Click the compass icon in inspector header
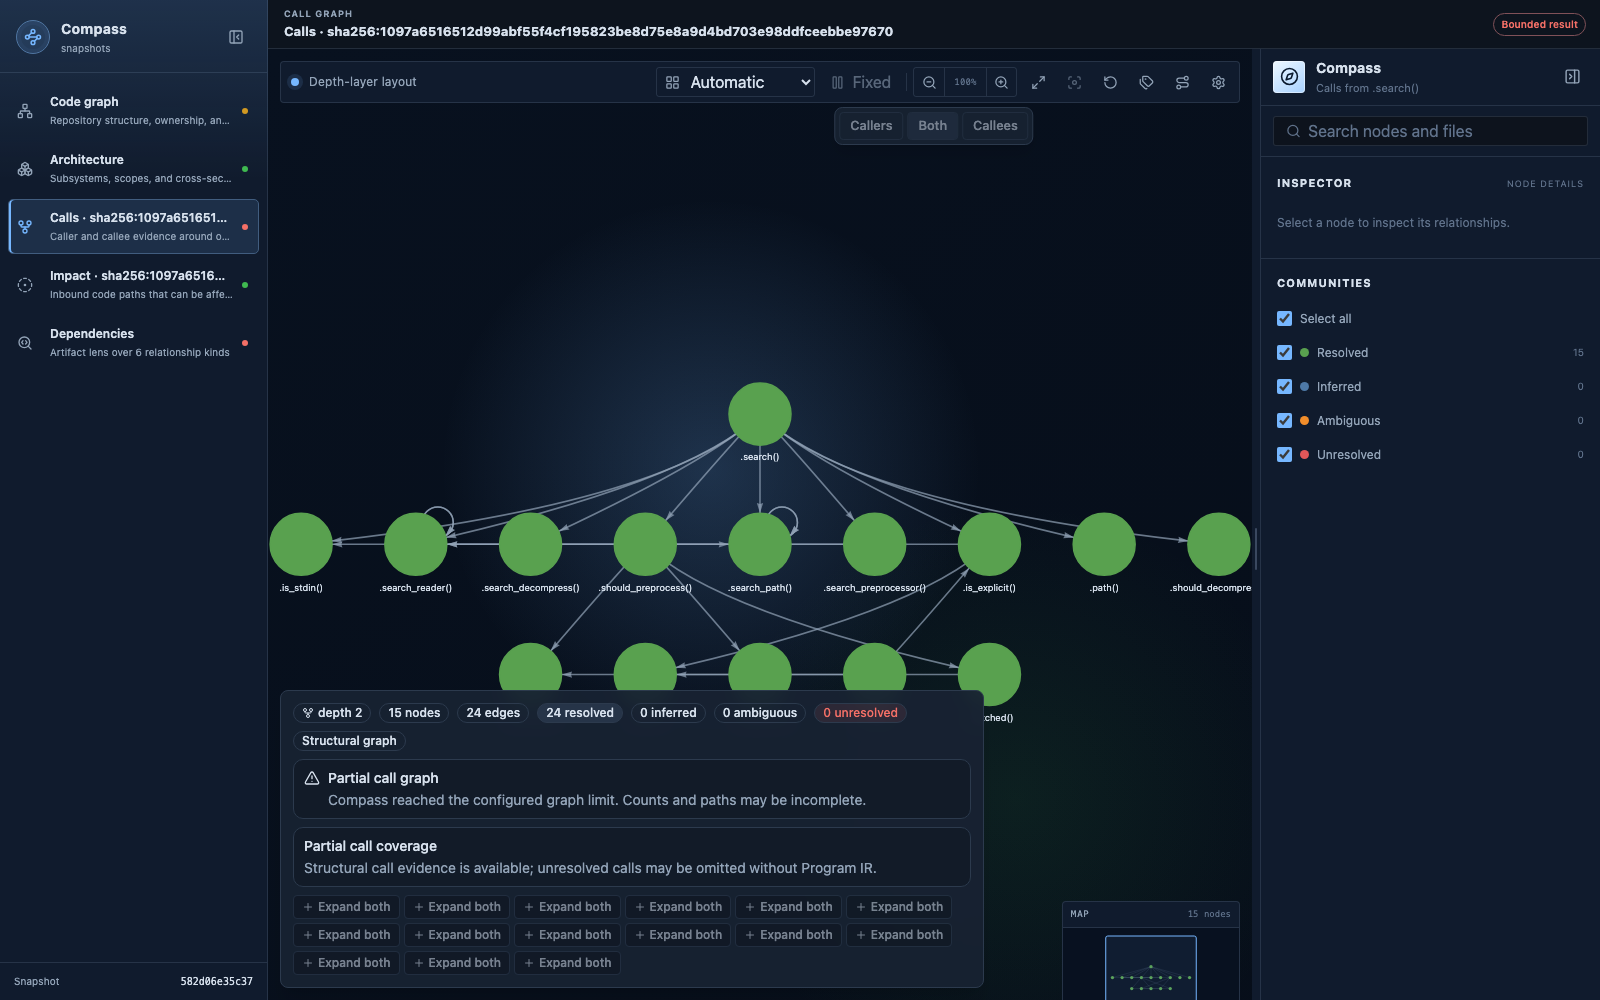This screenshot has height=1000, width=1600. point(1289,76)
